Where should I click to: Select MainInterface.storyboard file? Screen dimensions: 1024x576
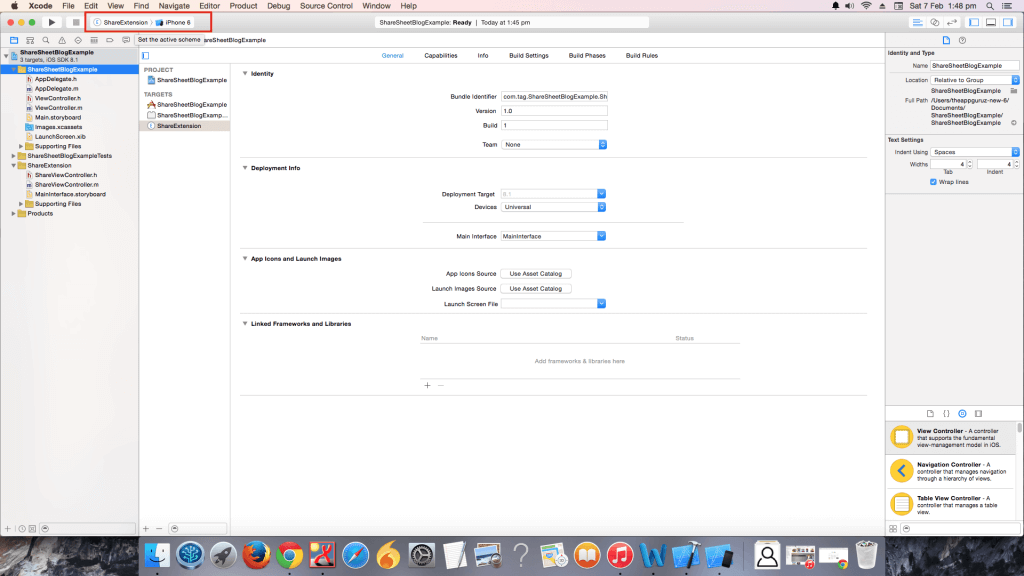[x=70, y=194]
